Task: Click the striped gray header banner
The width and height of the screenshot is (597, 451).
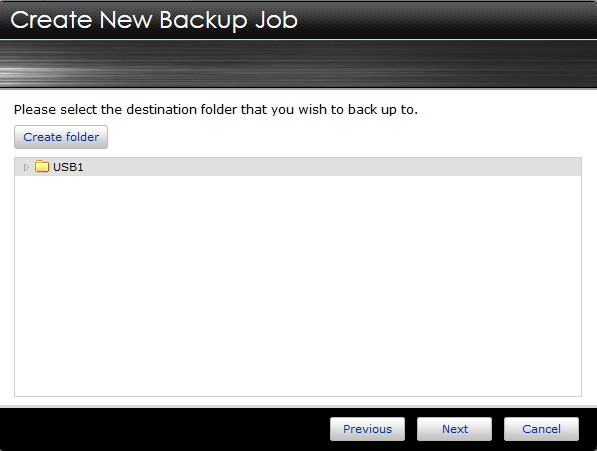Action: pos(298,64)
